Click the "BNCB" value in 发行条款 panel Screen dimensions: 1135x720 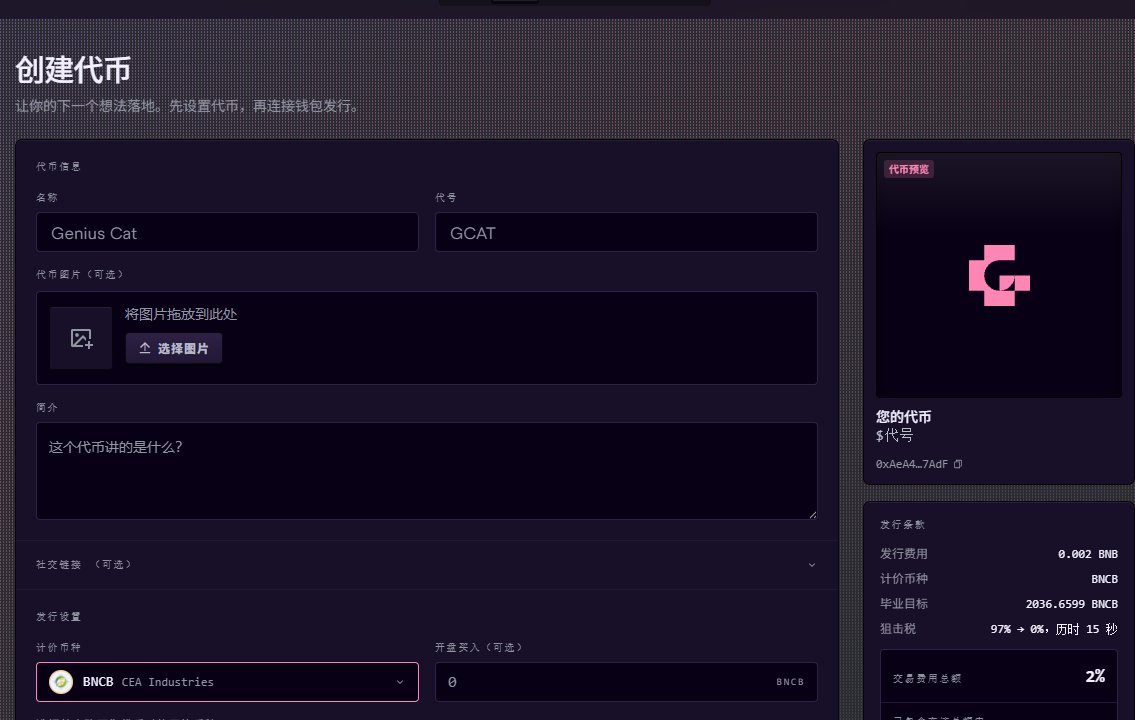pos(1105,579)
